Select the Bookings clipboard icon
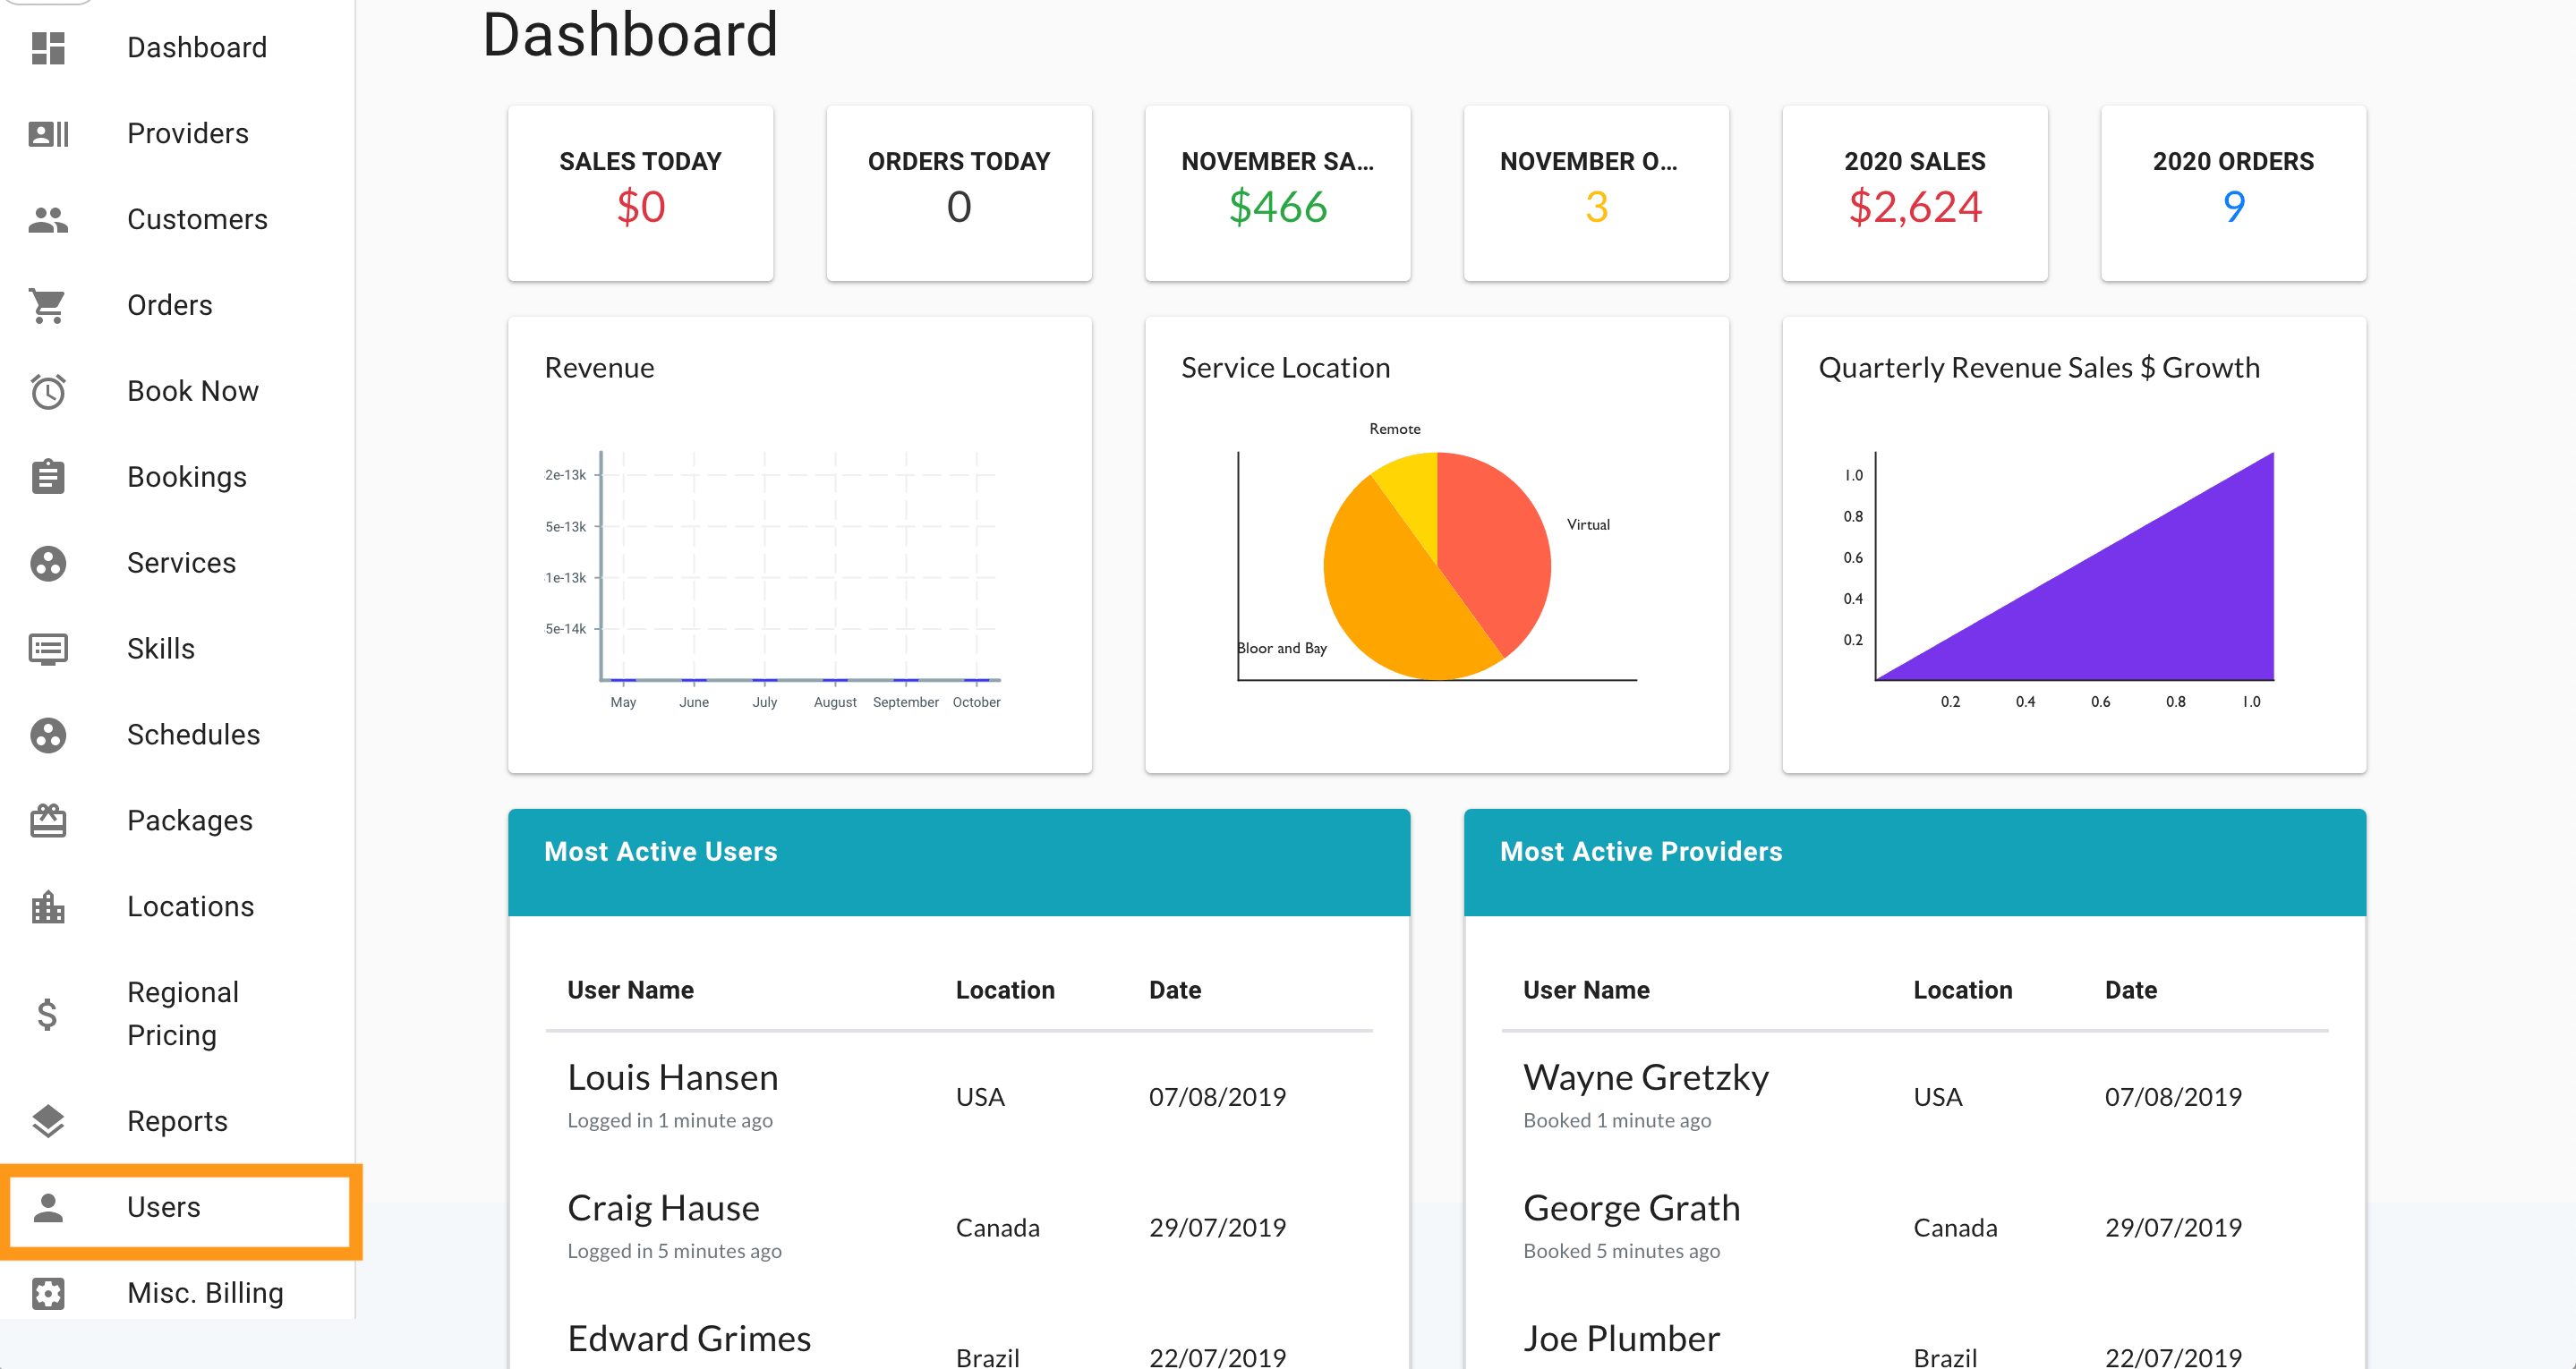Image resolution: width=2576 pixels, height=1369 pixels. click(x=48, y=477)
